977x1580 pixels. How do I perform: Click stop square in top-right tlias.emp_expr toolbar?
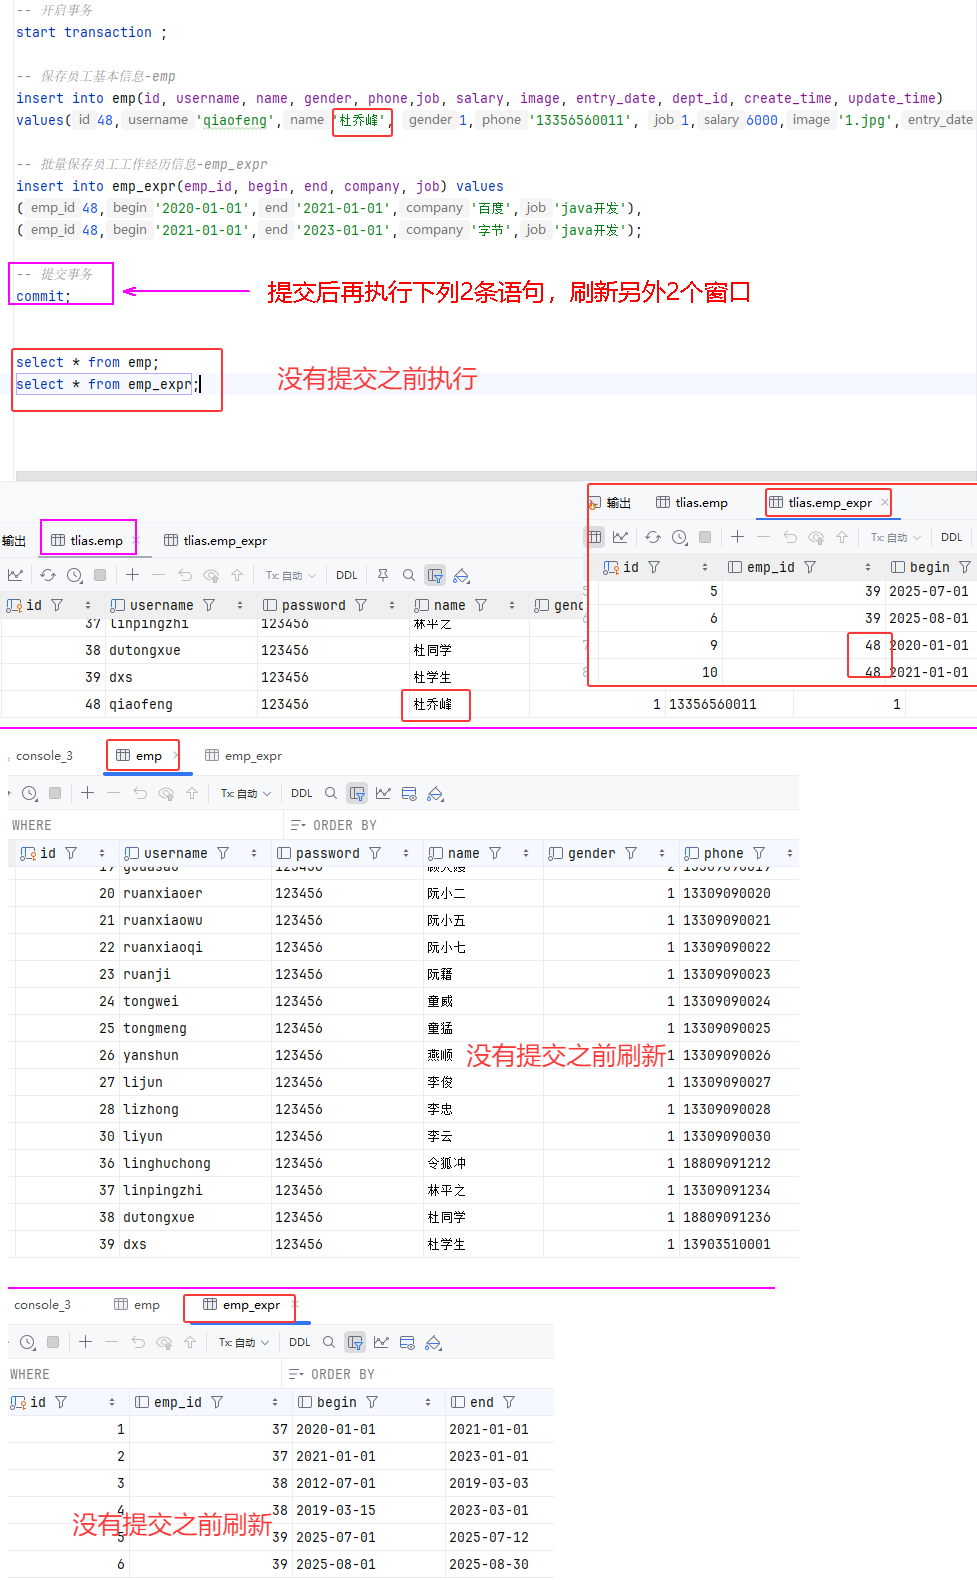point(705,537)
